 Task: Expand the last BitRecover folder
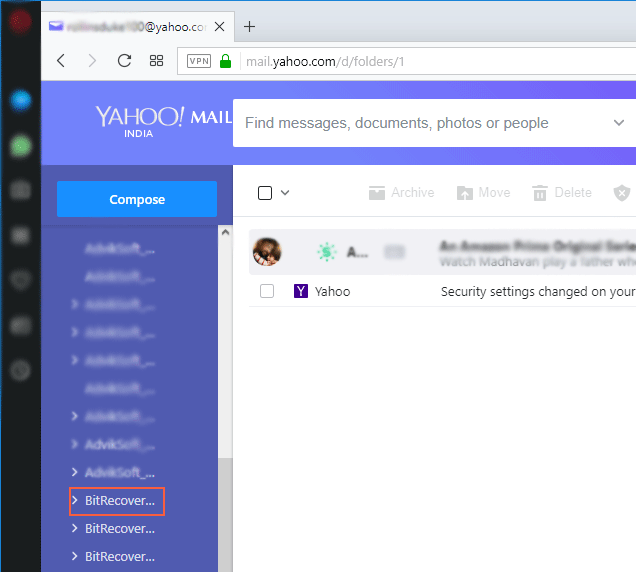tap(75, 556)
